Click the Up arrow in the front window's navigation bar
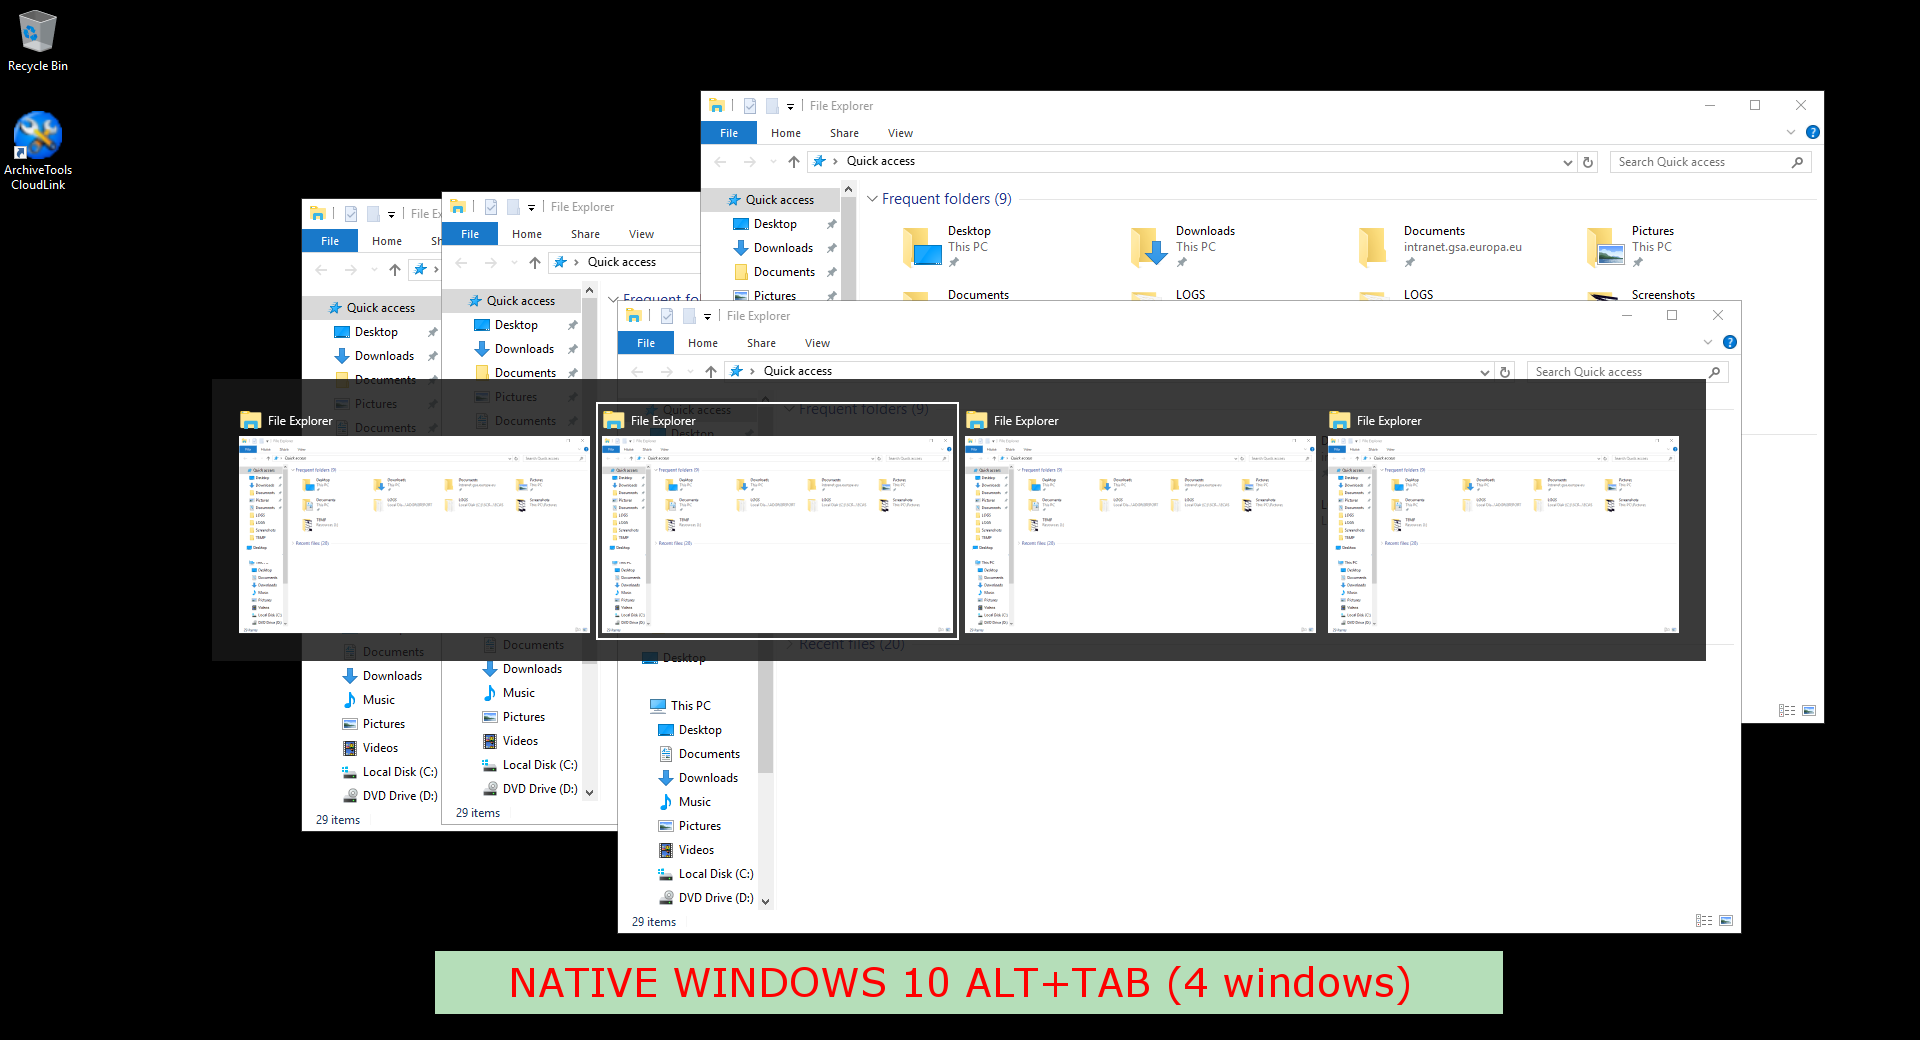 [x=710, y=372]
